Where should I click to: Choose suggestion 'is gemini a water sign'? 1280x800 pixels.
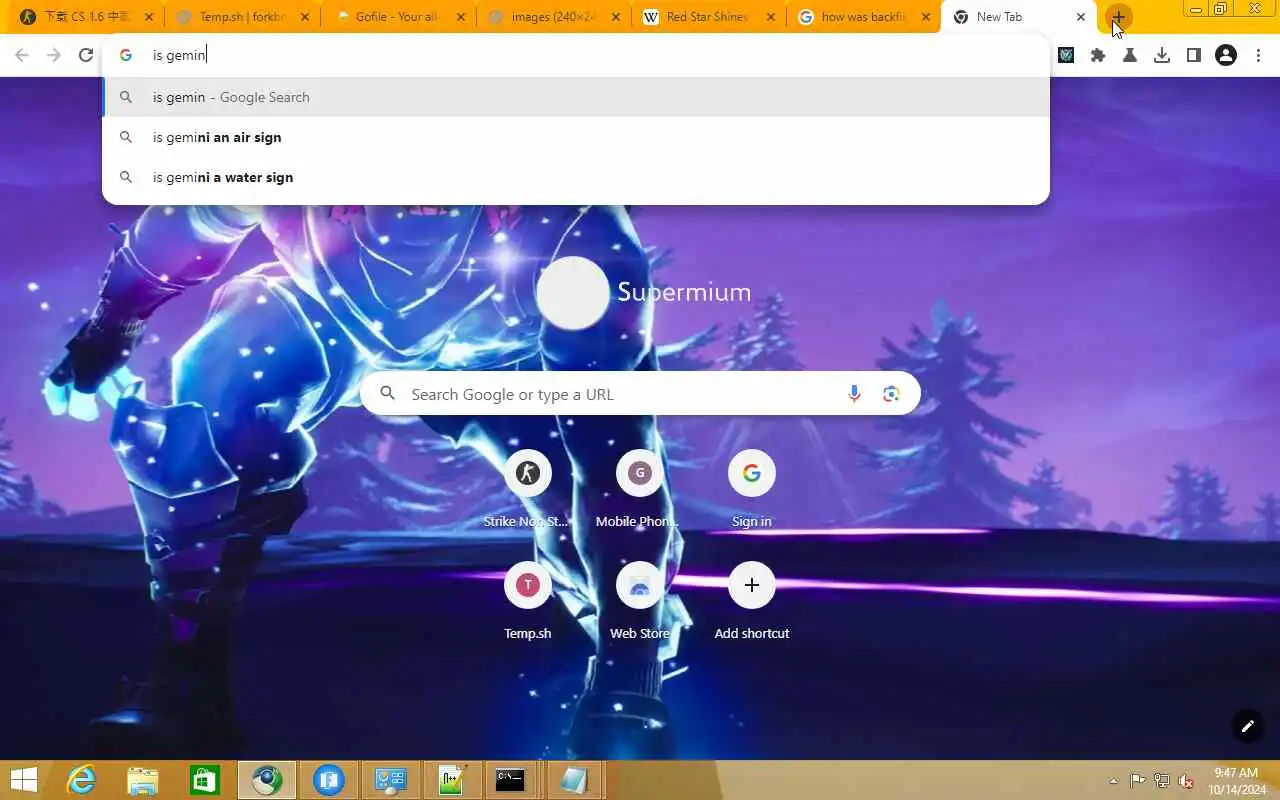click(x=576, y=177)
